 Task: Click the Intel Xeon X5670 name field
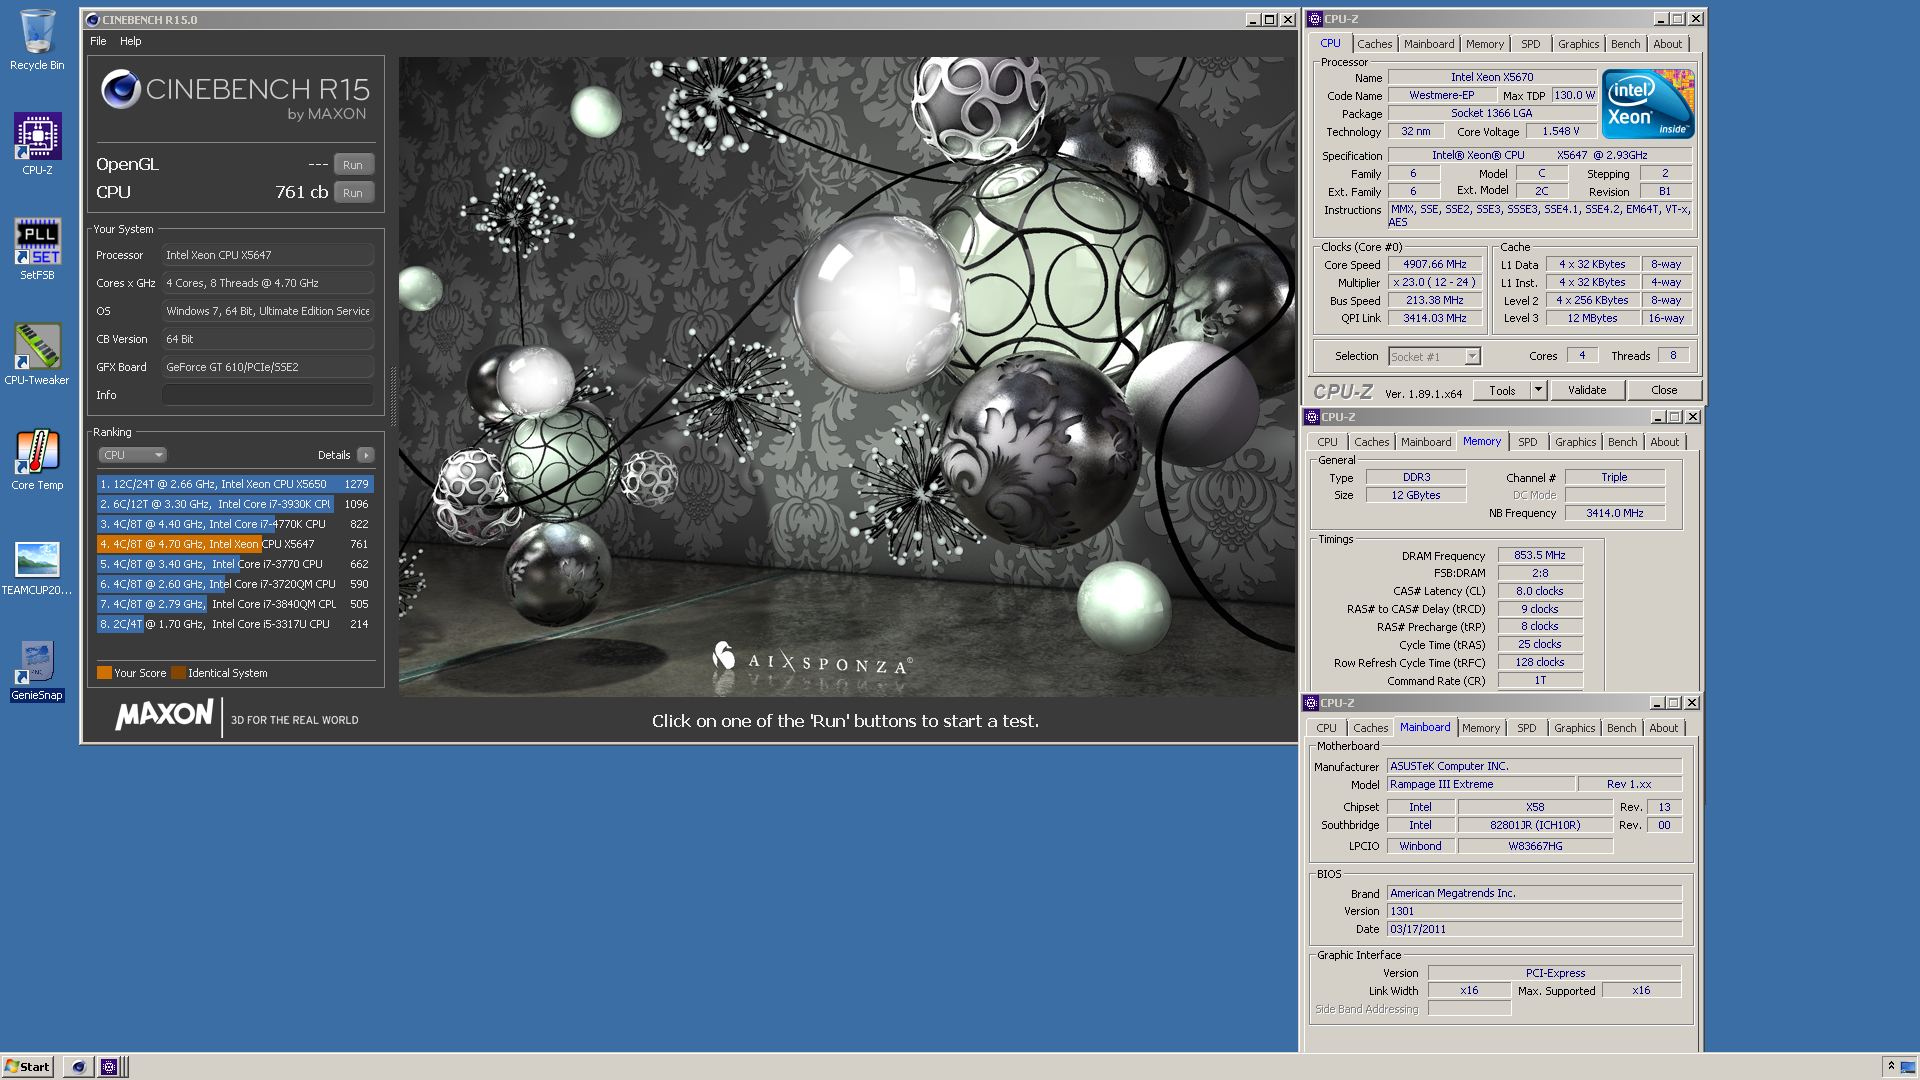point(1491,77)
